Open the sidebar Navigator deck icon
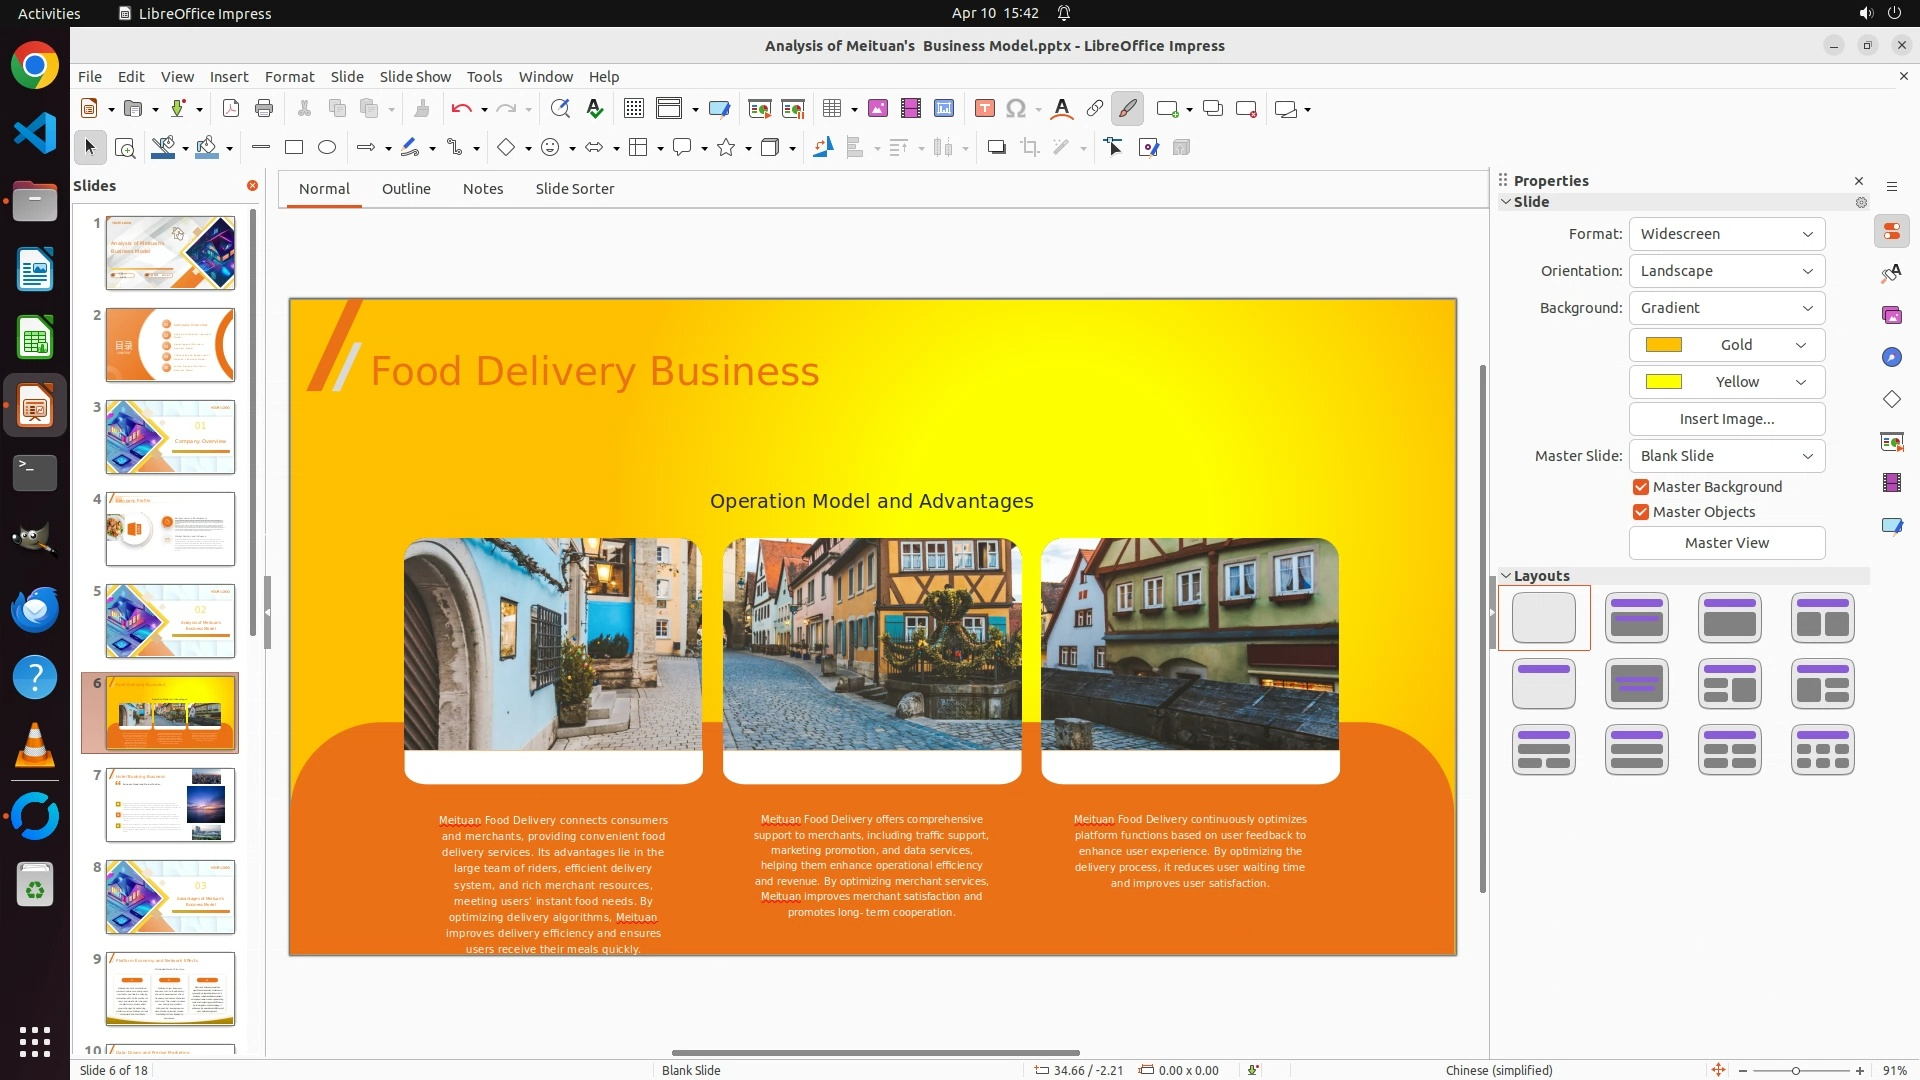This screenshot has width=1920, height=1080. [x=1891, y=358]
